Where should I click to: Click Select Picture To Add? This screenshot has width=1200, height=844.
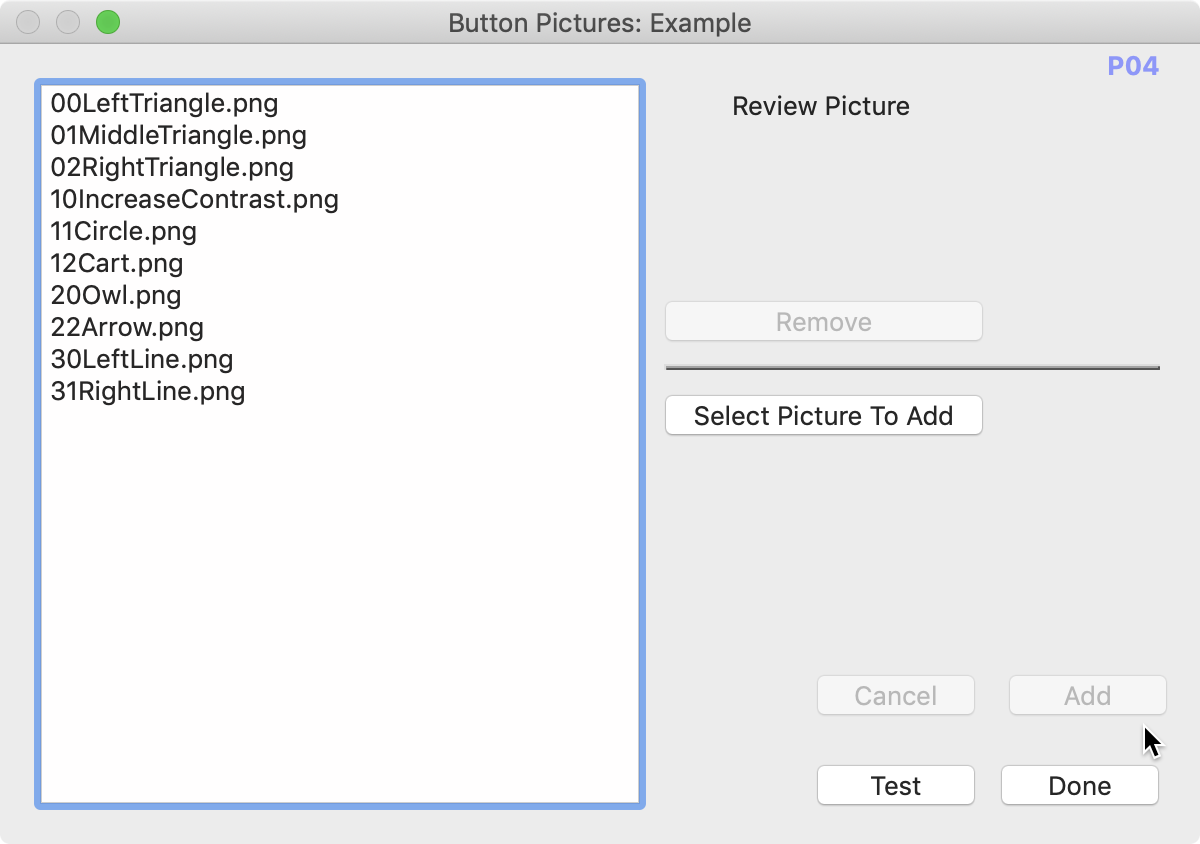coord(823,415)
